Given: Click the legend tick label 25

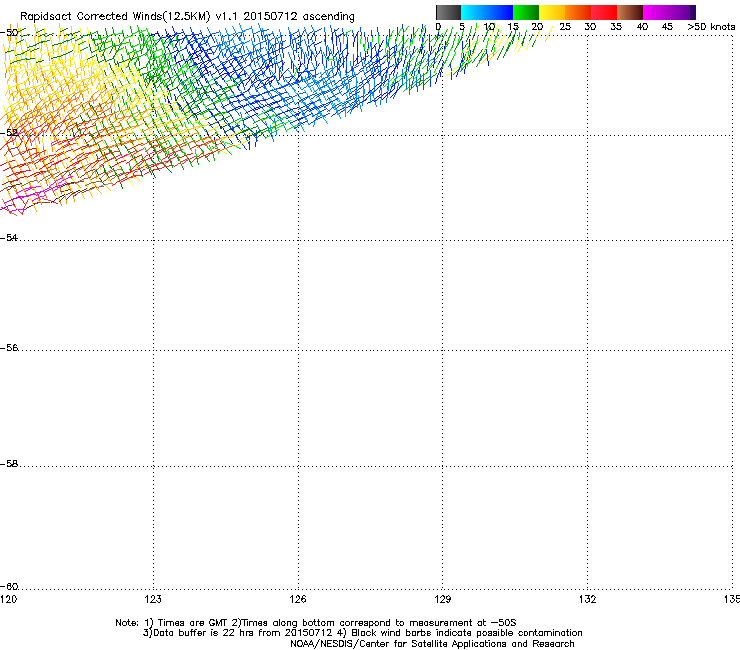Looking at the screenshot, I should 565,26.
